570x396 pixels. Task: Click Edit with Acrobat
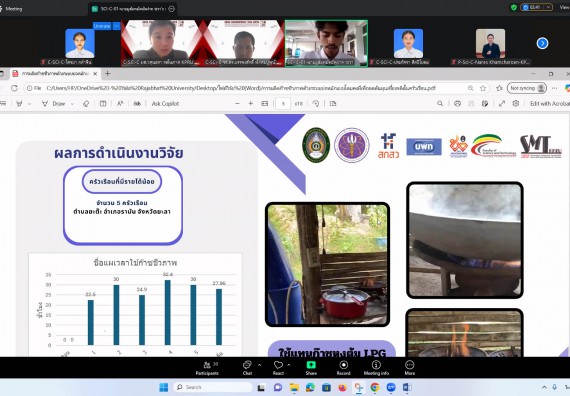550,104
